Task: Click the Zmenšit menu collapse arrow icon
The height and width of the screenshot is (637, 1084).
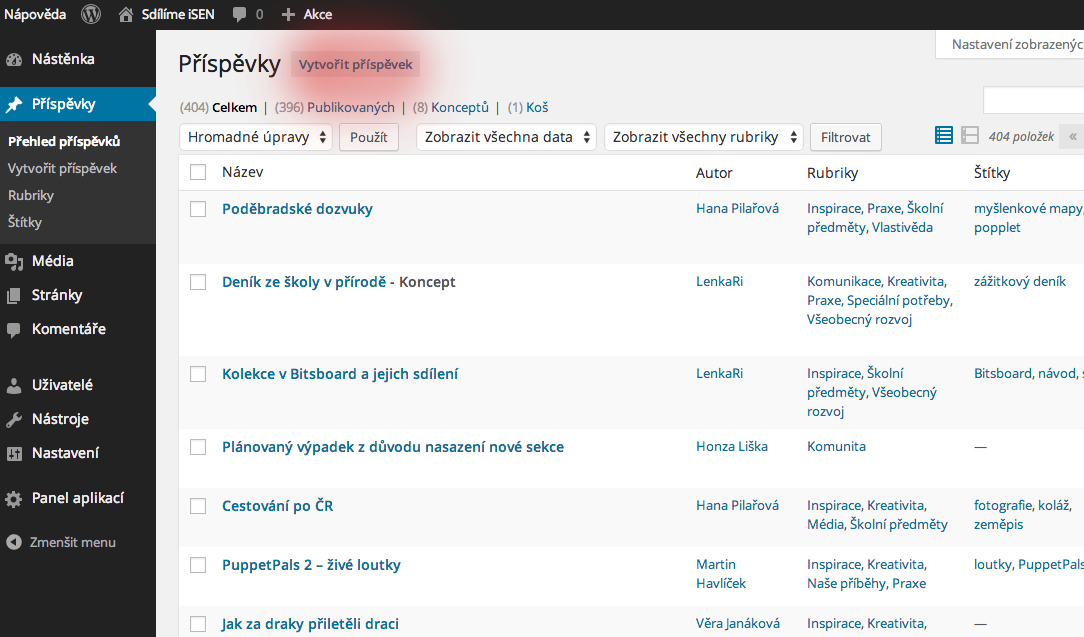Action: [x=14, y=542]
